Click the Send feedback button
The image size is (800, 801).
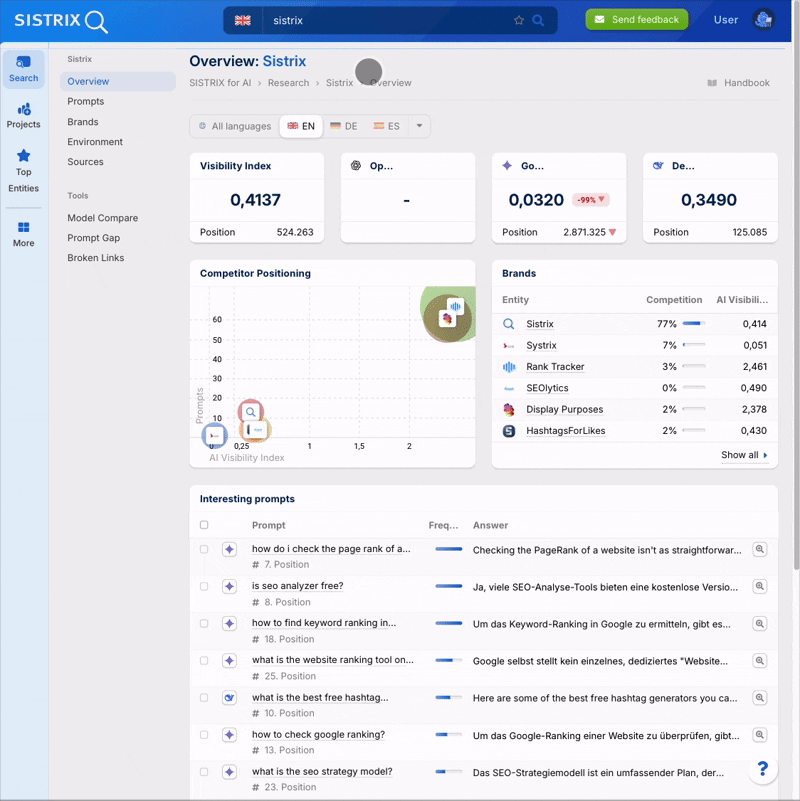[x=636, y=20]
